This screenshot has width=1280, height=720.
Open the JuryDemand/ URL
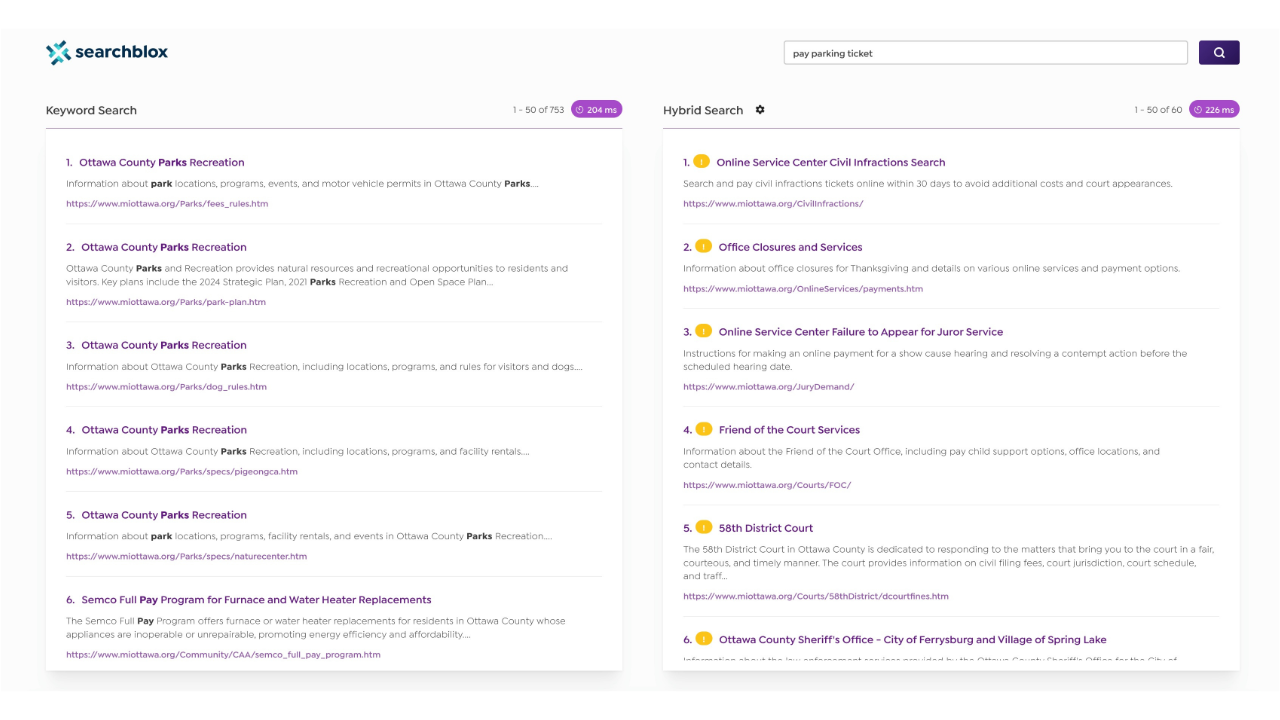(769, 387)
